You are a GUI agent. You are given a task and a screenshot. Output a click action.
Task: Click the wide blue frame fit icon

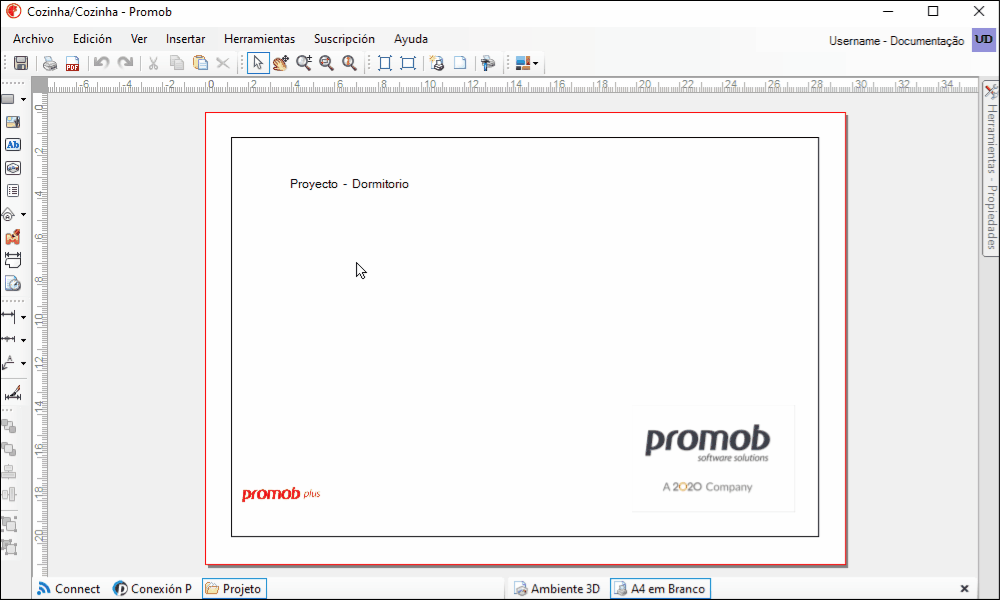tap(408, 63)
